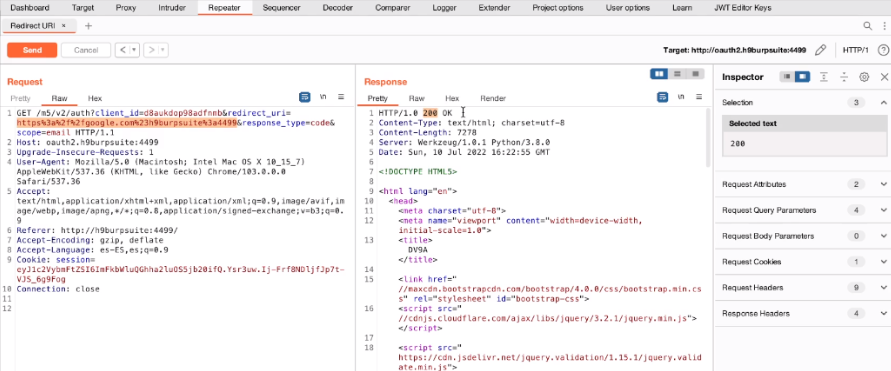
Task: Open Inspector settings gear
Action: (864, 77)
